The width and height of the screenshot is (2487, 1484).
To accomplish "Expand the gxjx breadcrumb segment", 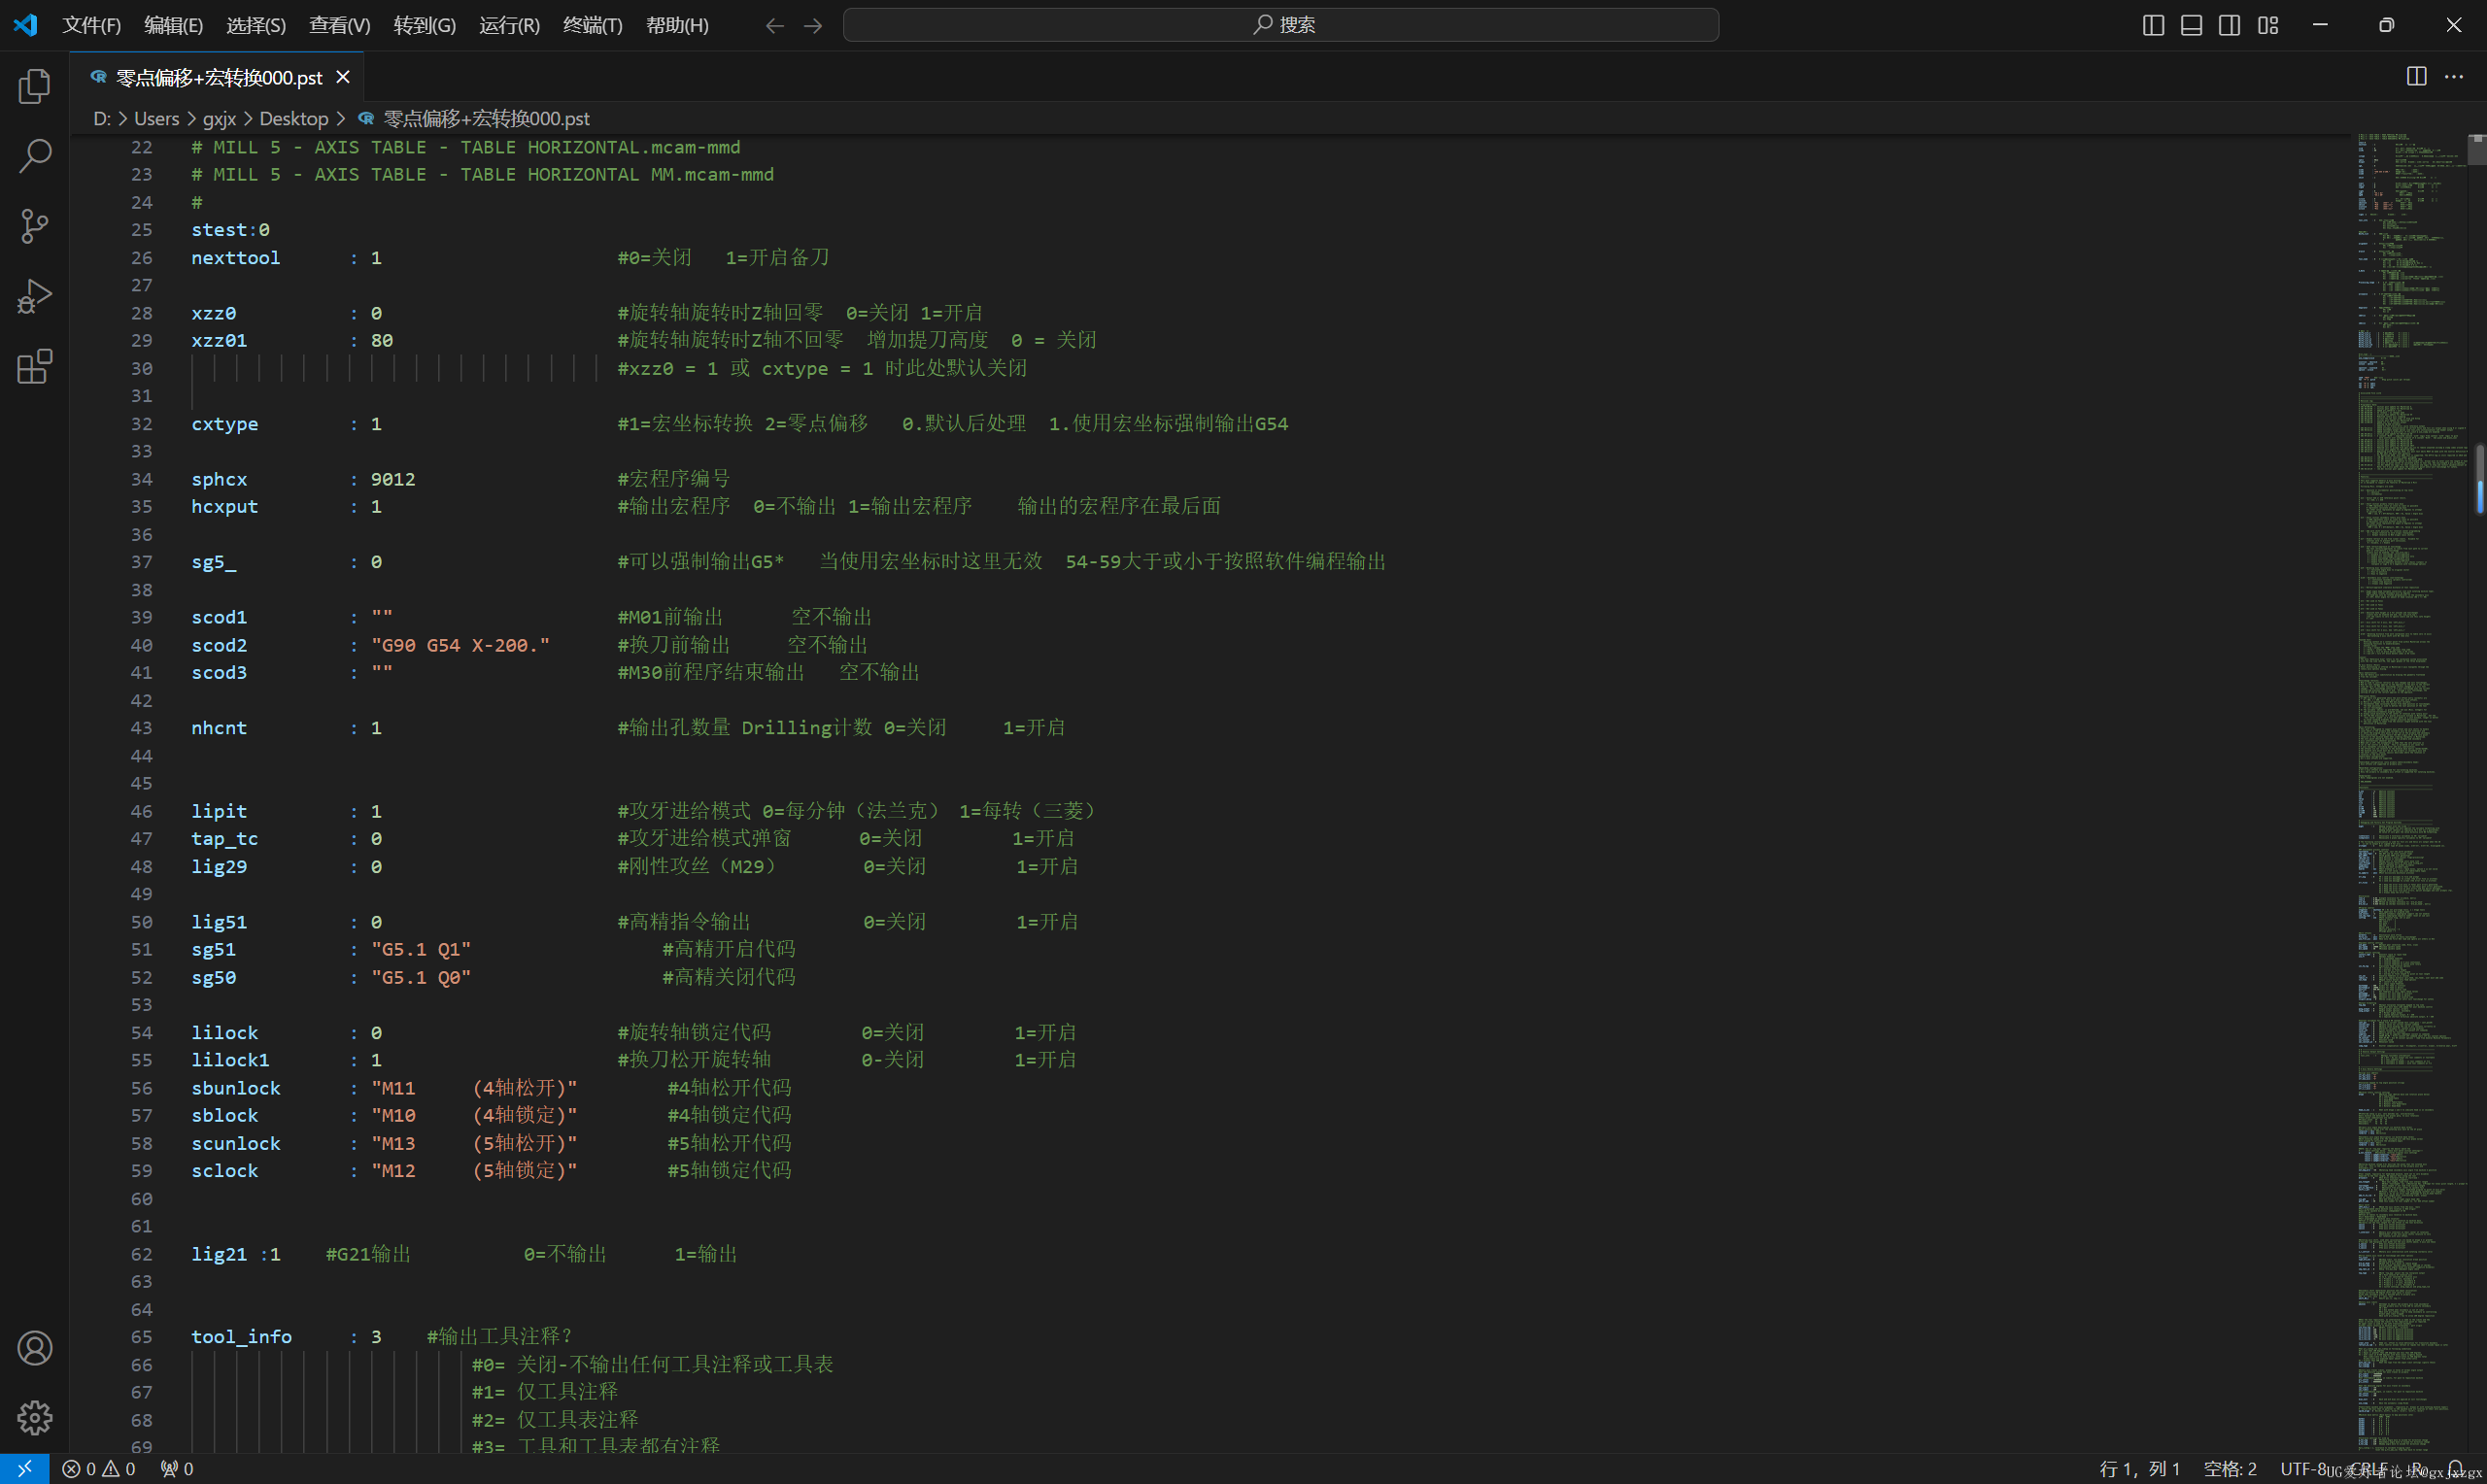I will [x=220, y=119].
